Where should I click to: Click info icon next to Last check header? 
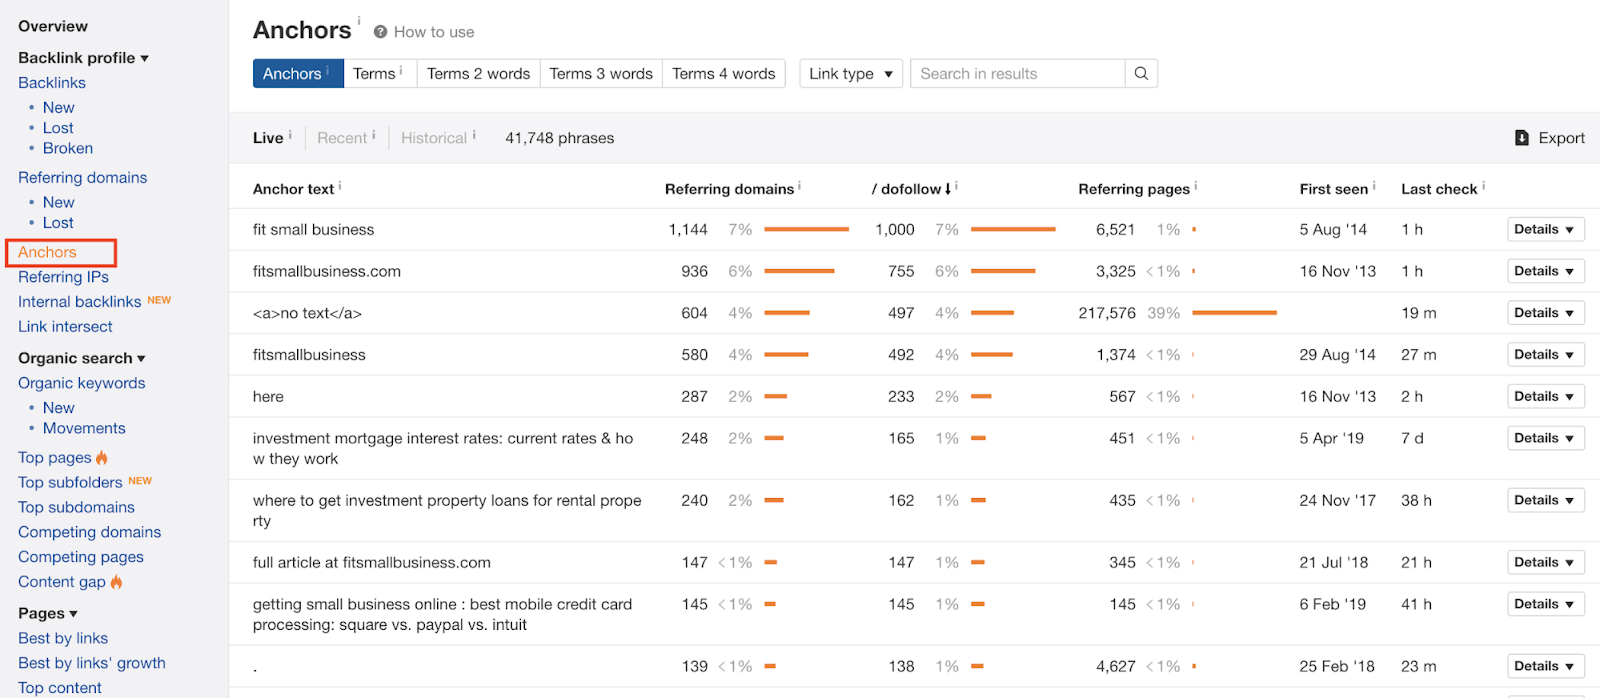pyautogui.click(x=1483, y=185)
